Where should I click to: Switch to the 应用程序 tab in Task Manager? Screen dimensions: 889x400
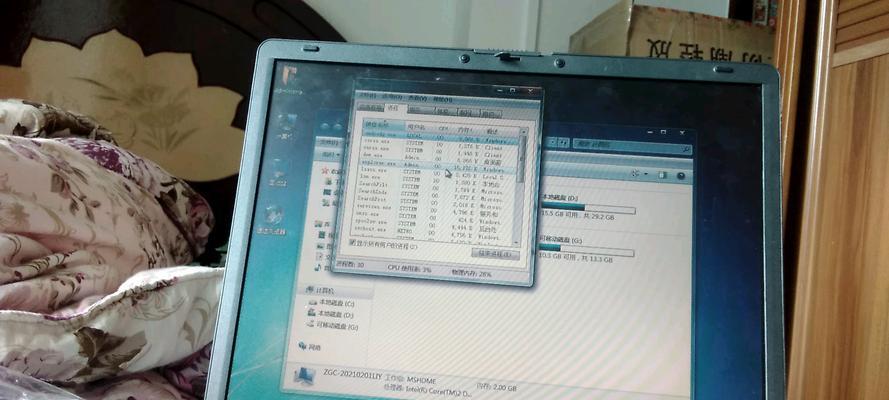tap(371, 107)
